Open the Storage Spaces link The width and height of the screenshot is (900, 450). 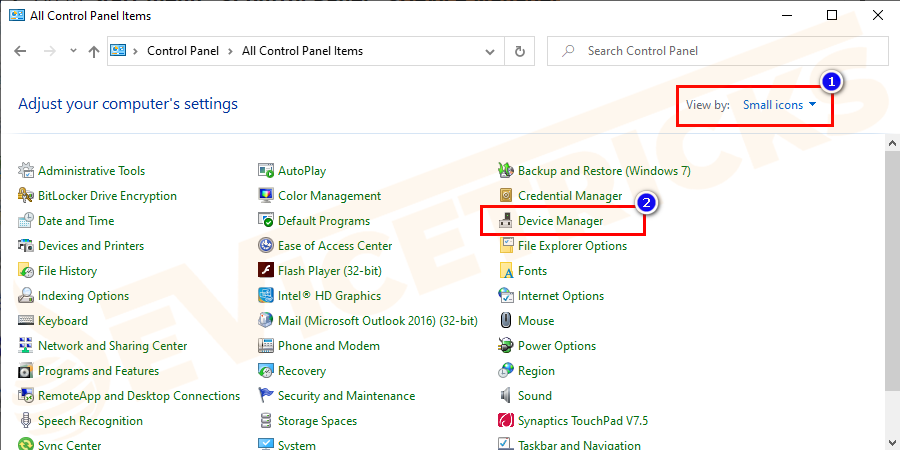click(317, 421)
